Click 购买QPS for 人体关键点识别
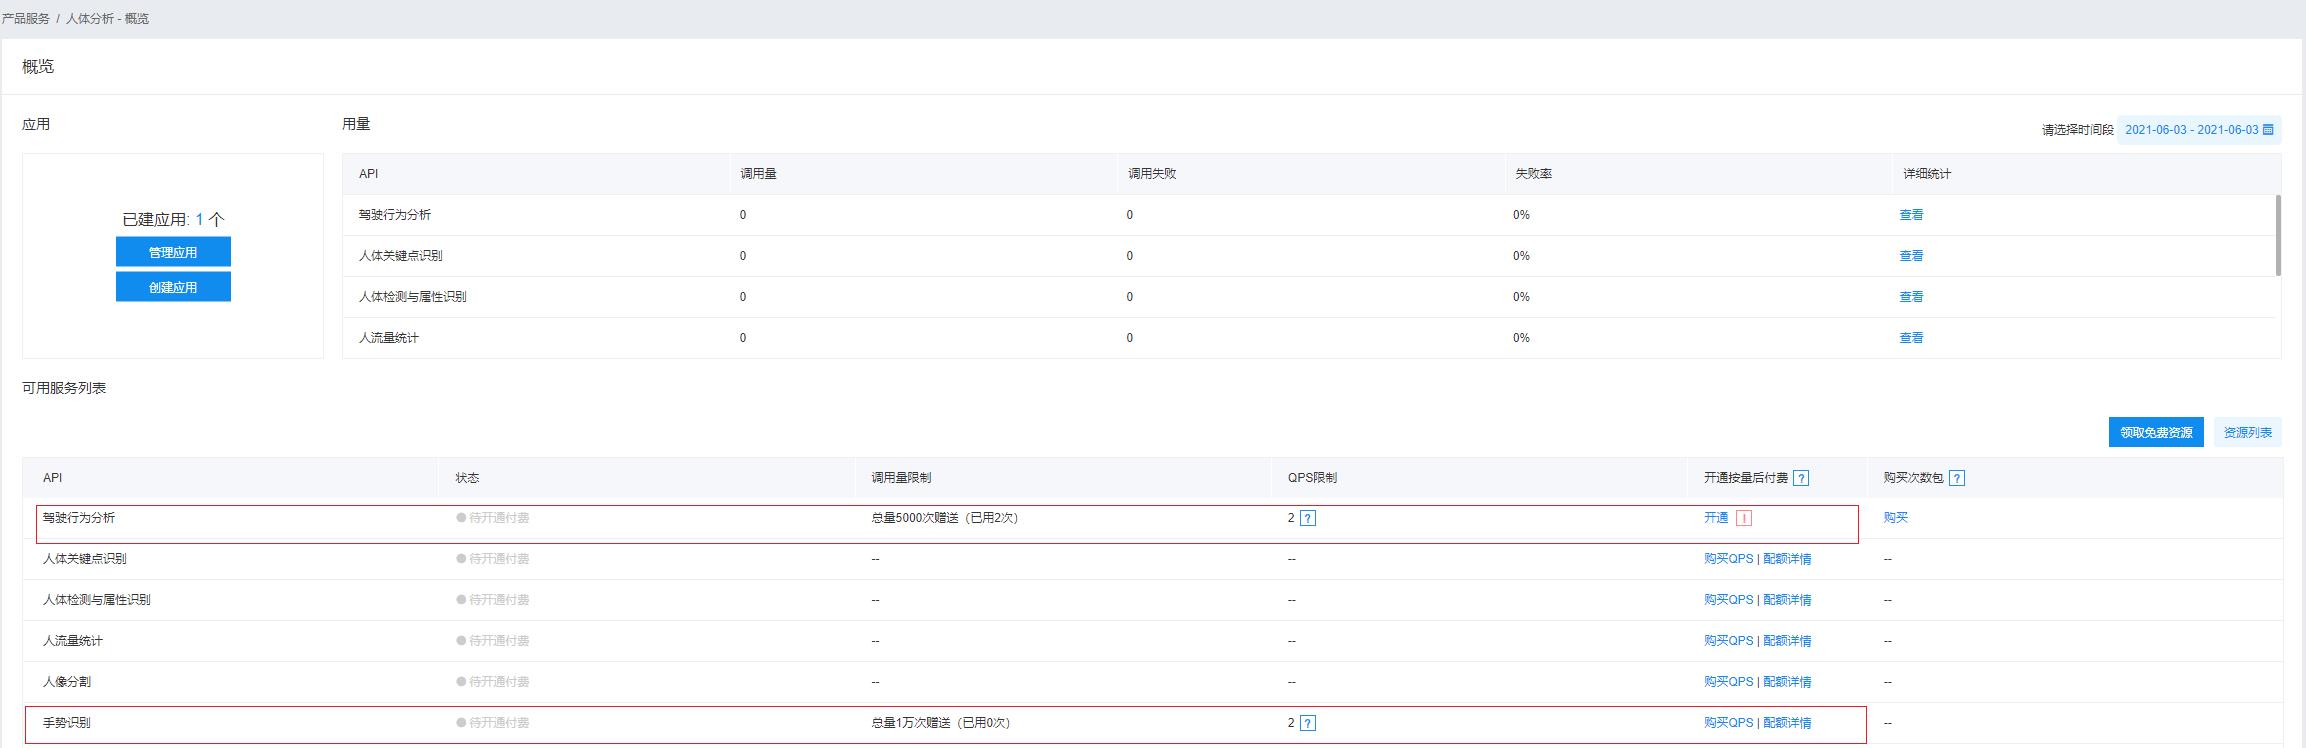This screenshot has height=748, width=2306. tap(1729, 559)
